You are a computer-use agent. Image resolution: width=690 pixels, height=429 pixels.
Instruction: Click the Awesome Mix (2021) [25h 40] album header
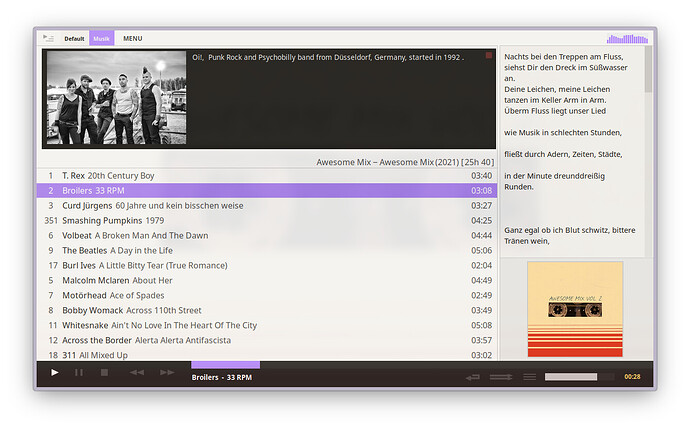405,162
